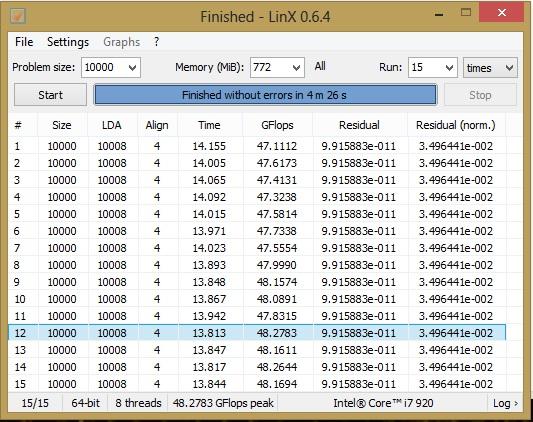Select Time value 13.817 in row 14
Screen dimensions: 533x422
pyautogui.click(x=209, y=367)
